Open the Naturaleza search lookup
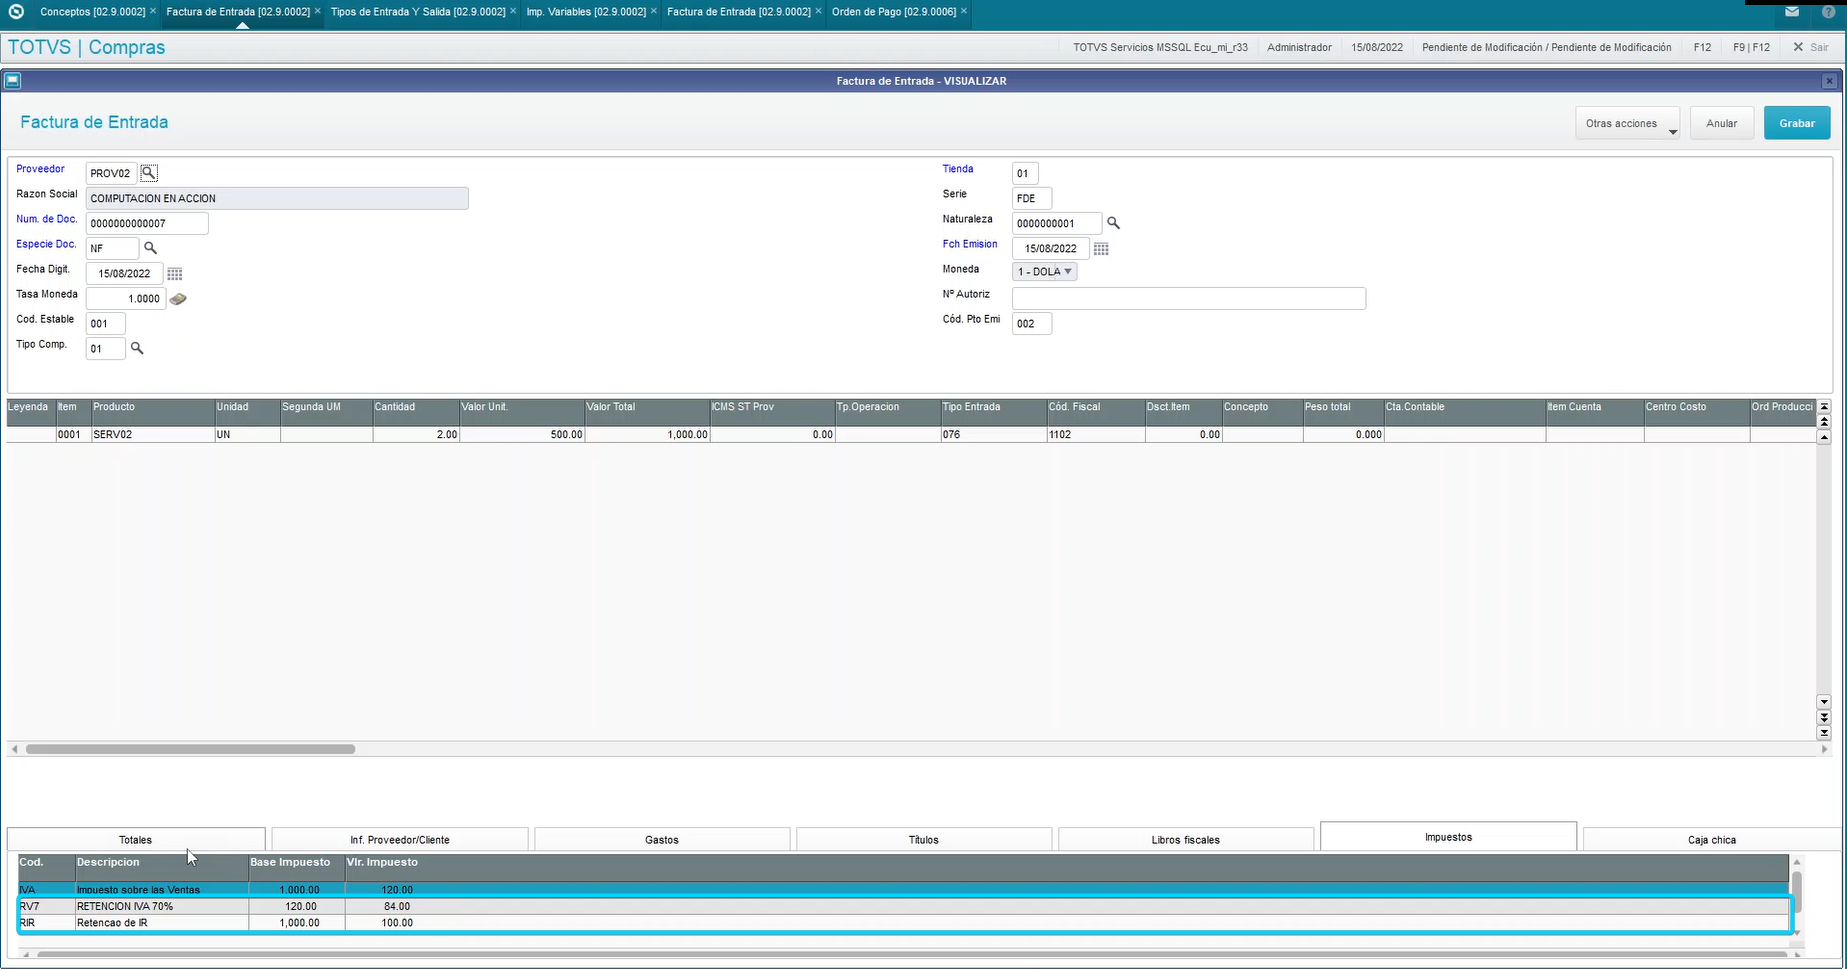The width and height of the screenshot is (1847, 969). (1113, 223)
